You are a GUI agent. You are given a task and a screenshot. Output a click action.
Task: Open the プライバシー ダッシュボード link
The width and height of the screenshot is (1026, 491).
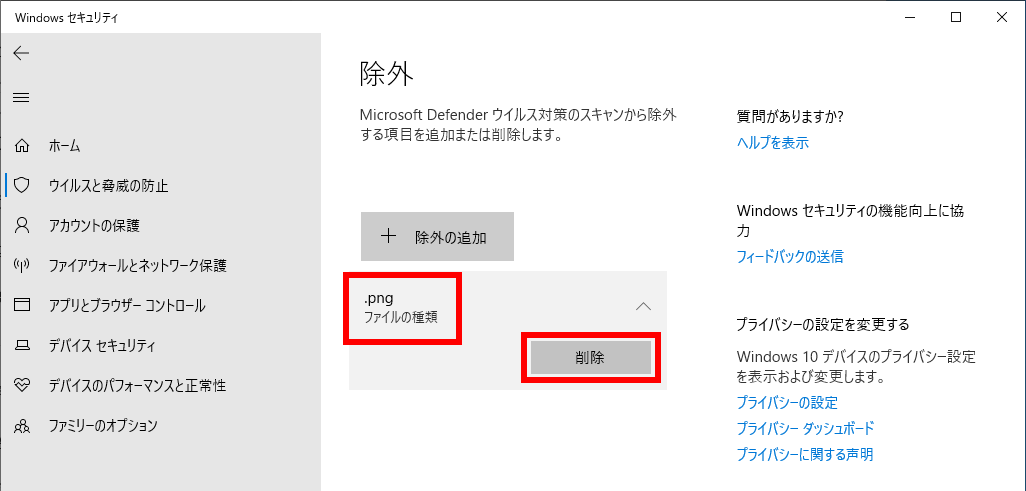(805, 429)
